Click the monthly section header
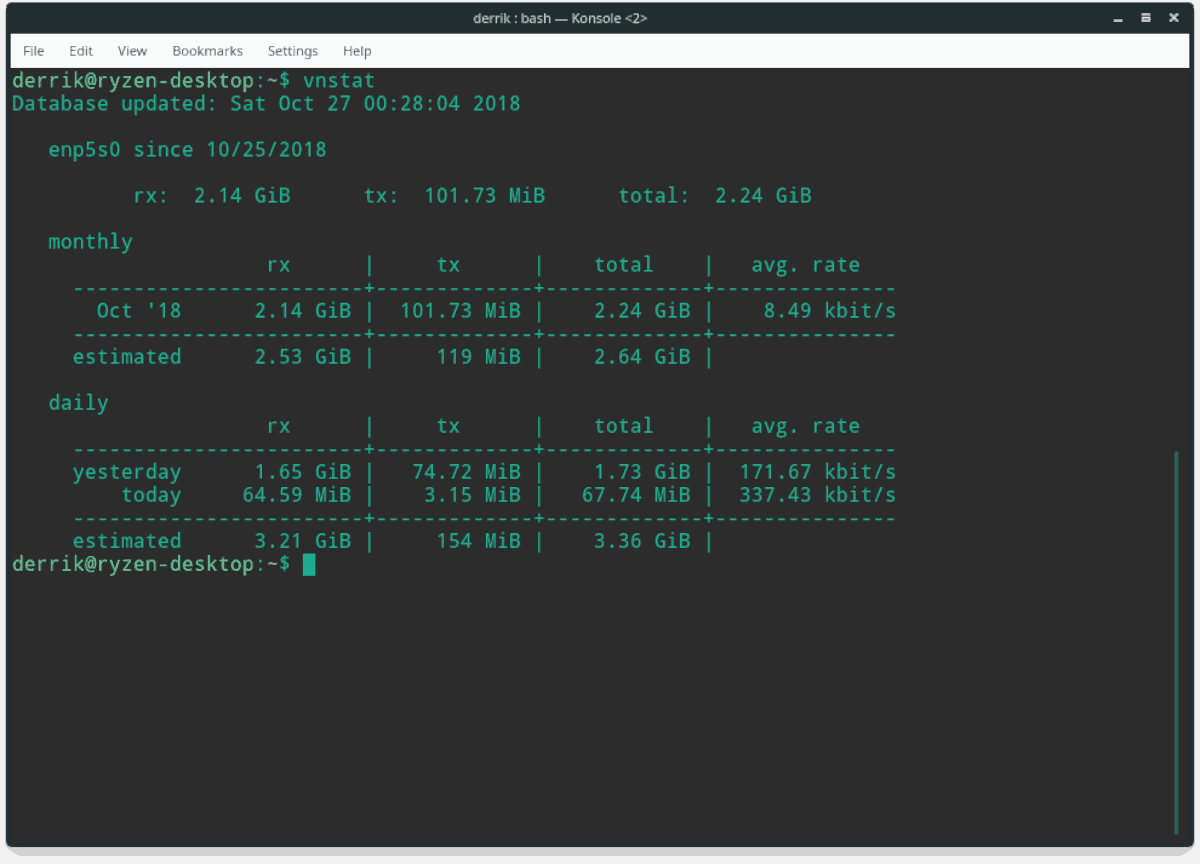 [x=90, y=241]
